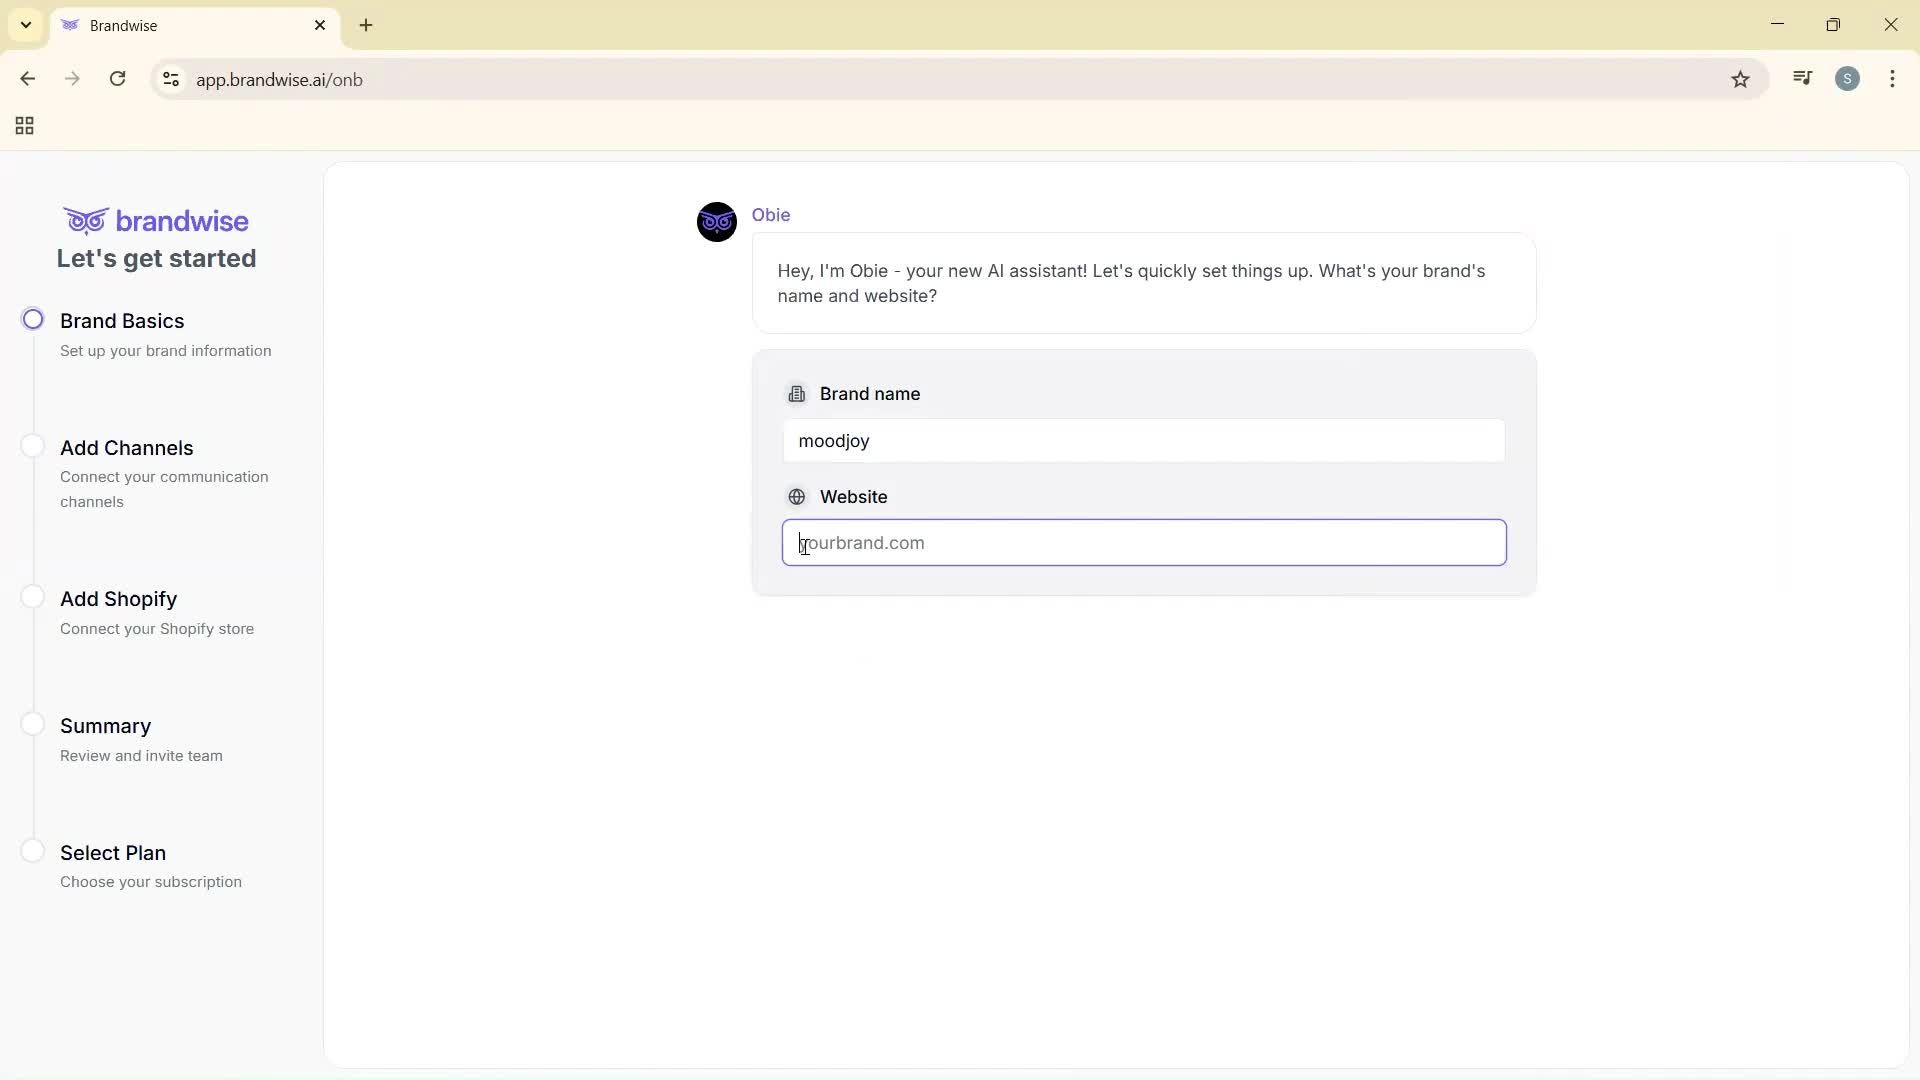1920x1080 pixels.
Task: Open the media controls icon in the toolbar
Action: [1802, 78]
